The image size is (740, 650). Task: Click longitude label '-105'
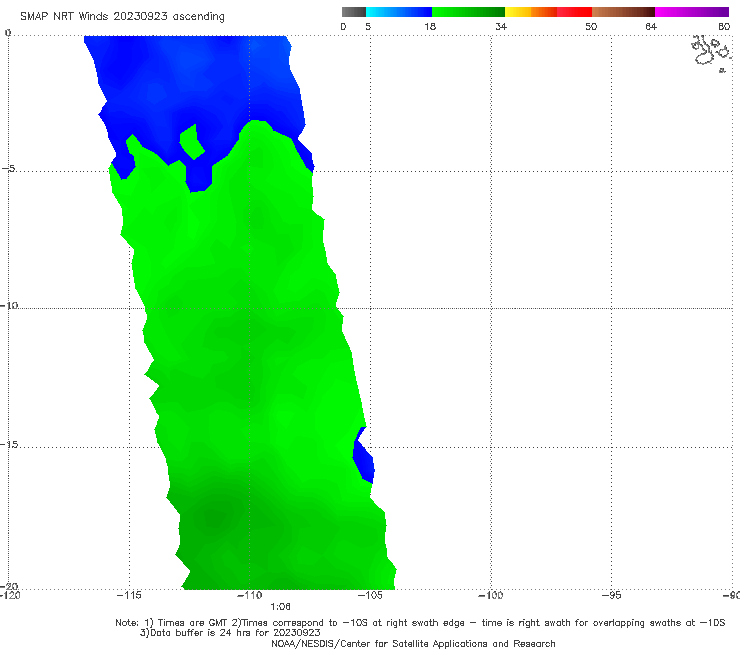[370, 595]
